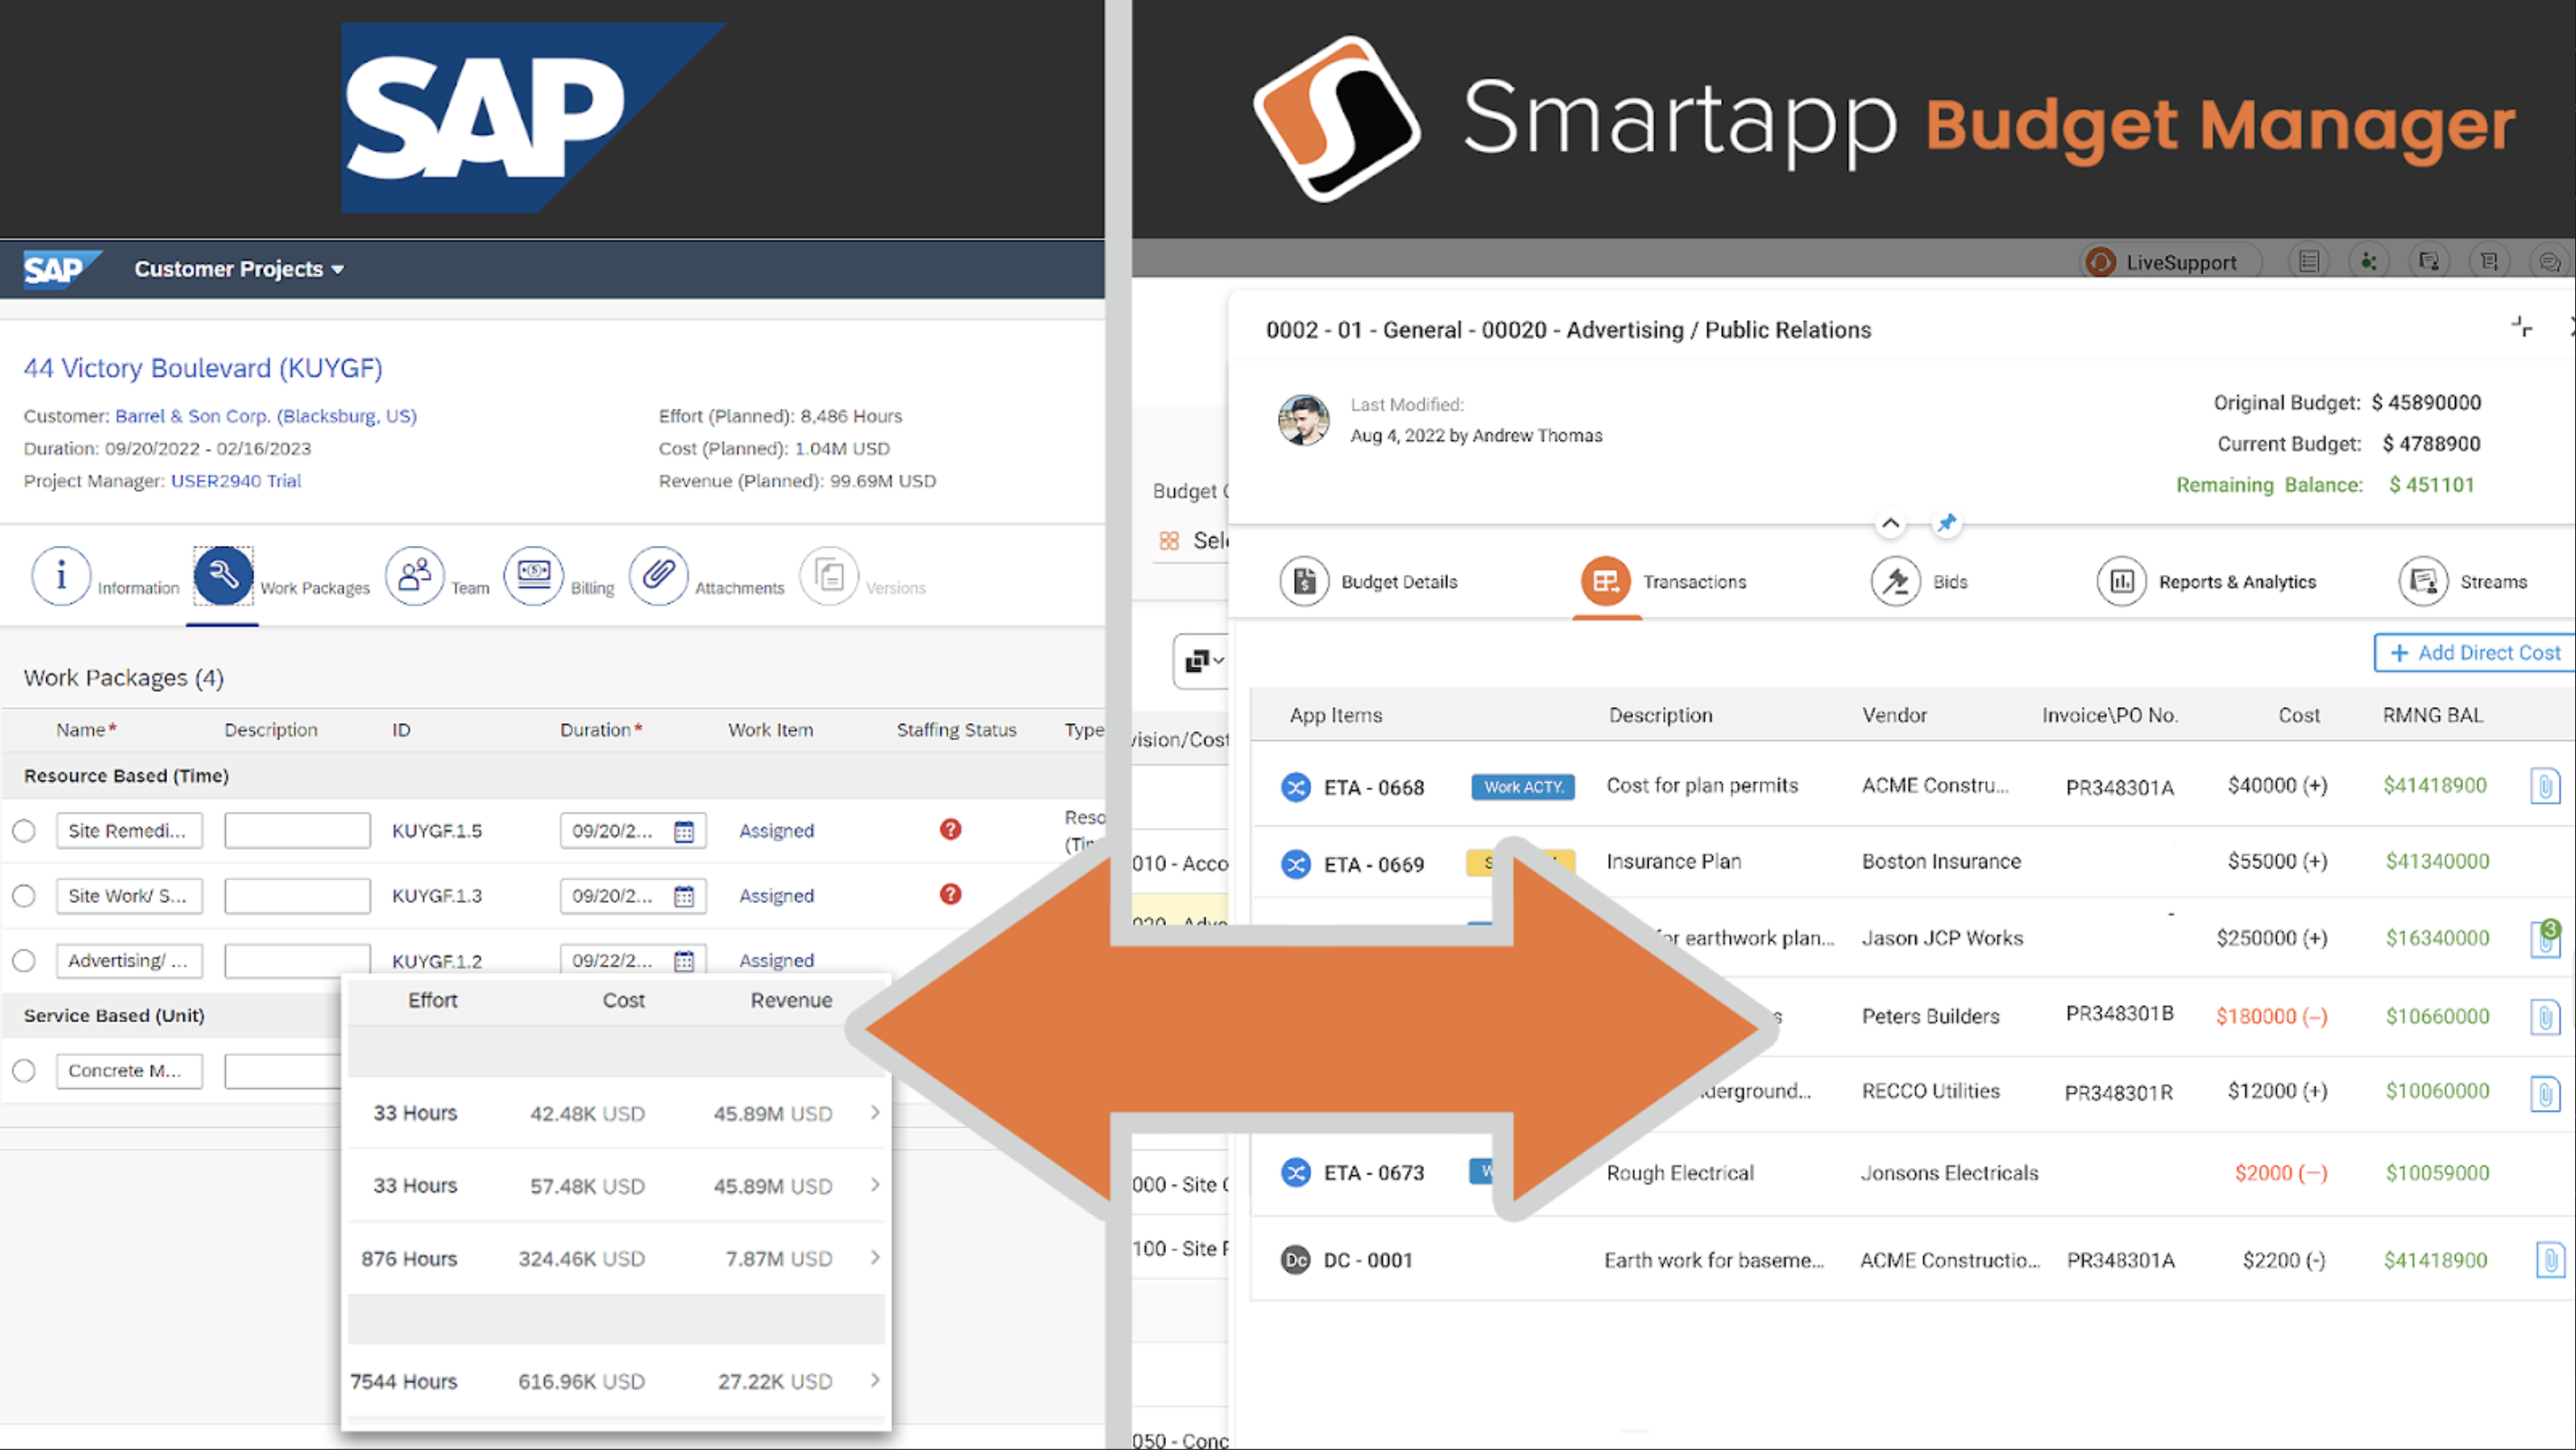This screenshot has height=1450, width=2576.
Task: Click Assigned link for KUYGF.1.5
Action: [x=776, y=831]
